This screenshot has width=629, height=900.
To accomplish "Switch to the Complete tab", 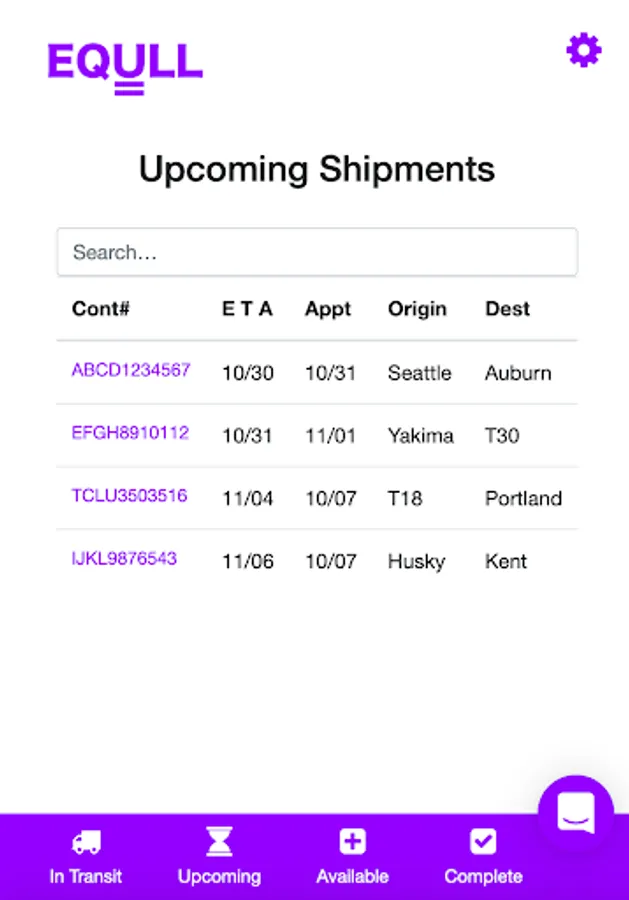I will 483,877.
